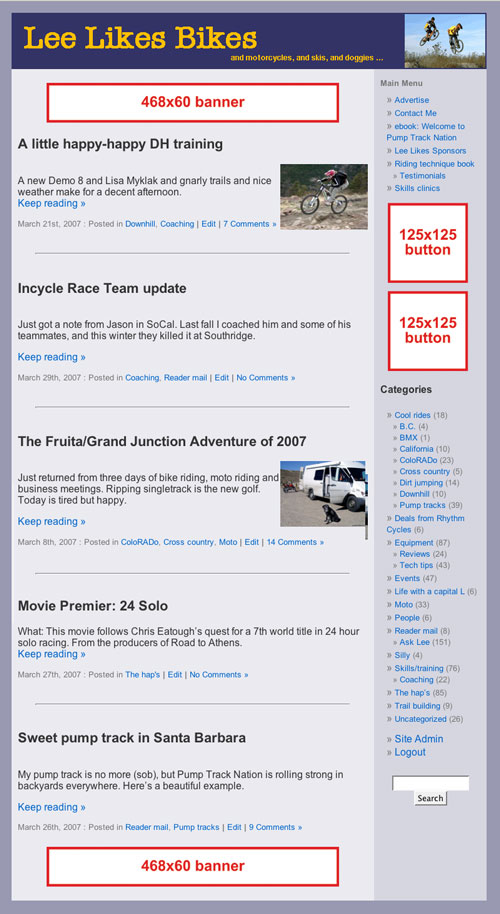Open the Ask Lee category
500x914 pixels.
[x=414, y=642]
